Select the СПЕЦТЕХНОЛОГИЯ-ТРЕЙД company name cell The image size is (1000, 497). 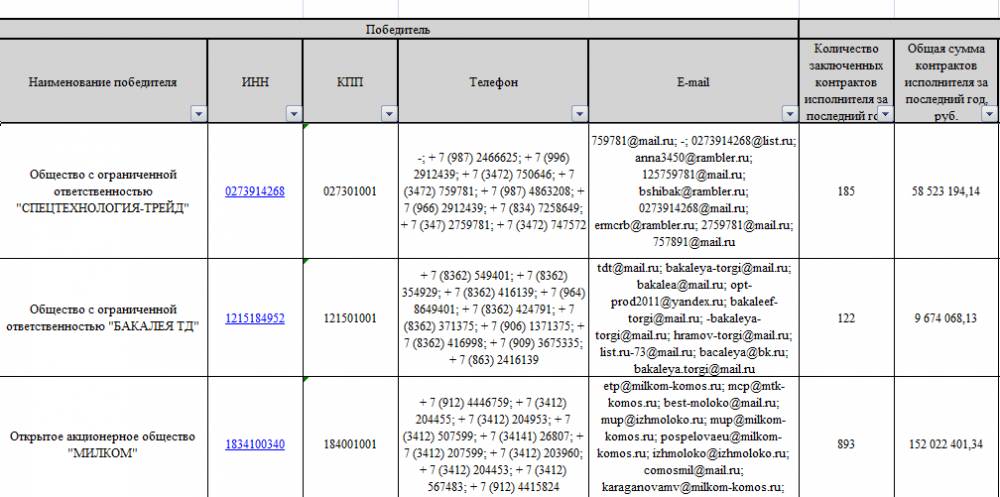(x=103, y=191)
